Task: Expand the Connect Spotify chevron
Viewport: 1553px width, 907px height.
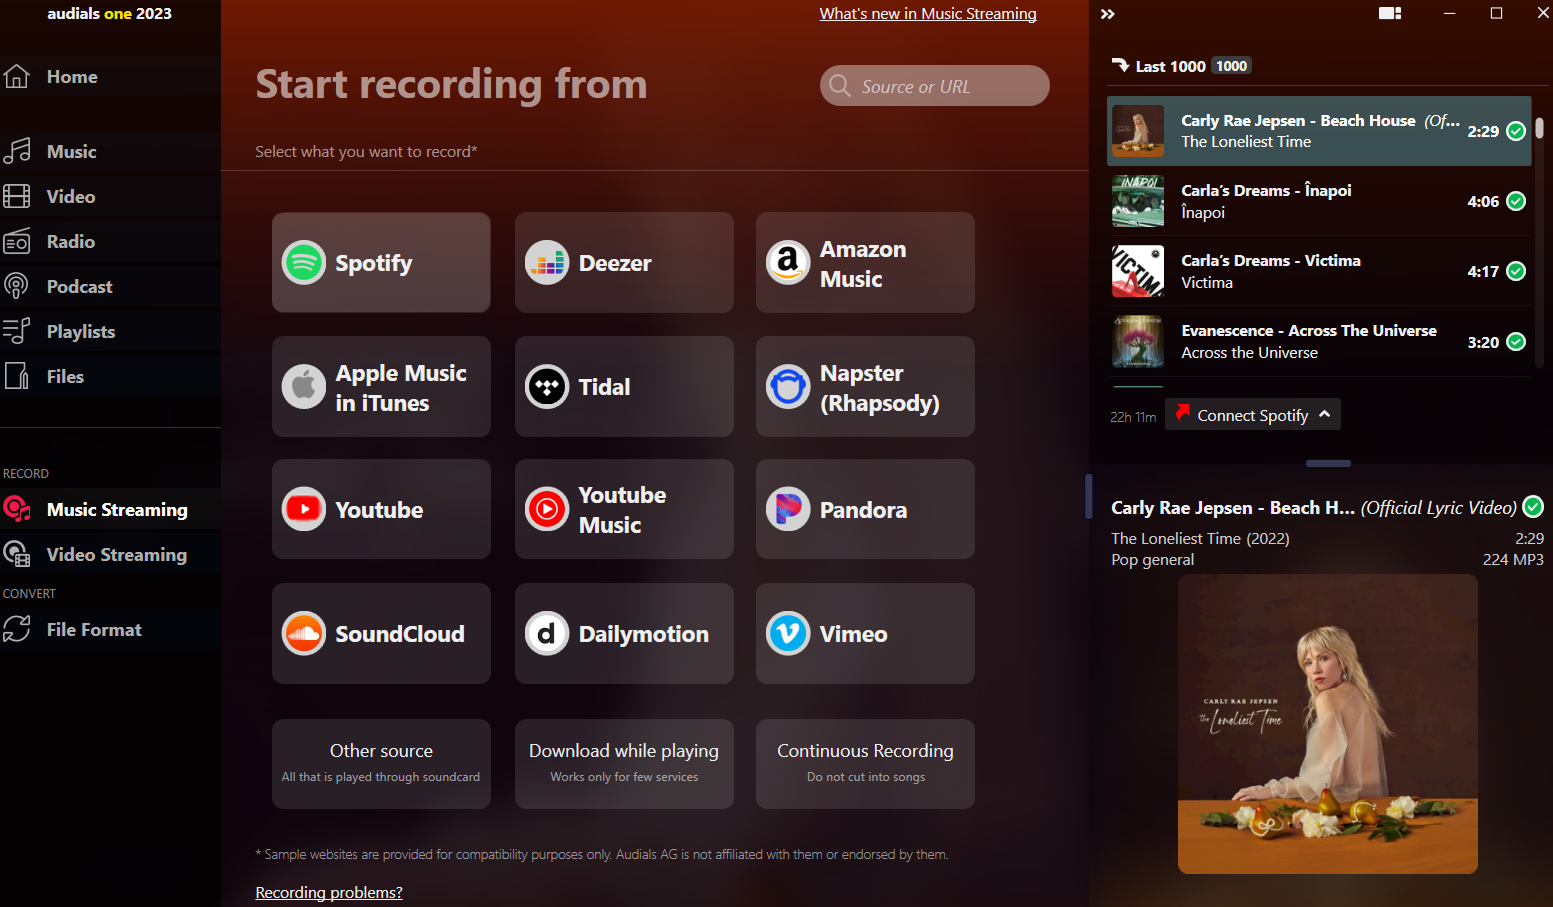Action: pos(1325,414)
